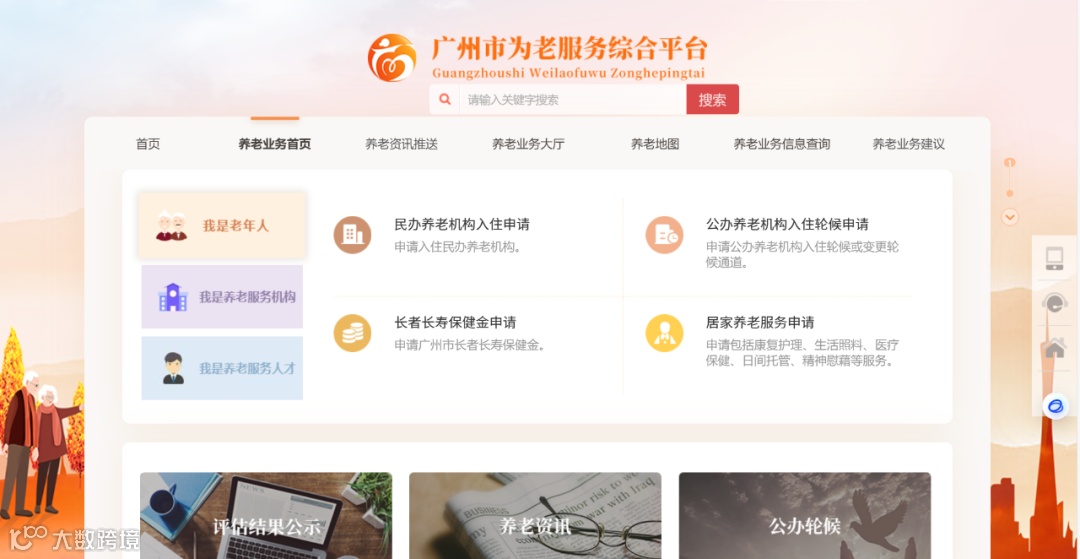
Task: Open the 居家养老服务申请 link
Action: point(760,322)
